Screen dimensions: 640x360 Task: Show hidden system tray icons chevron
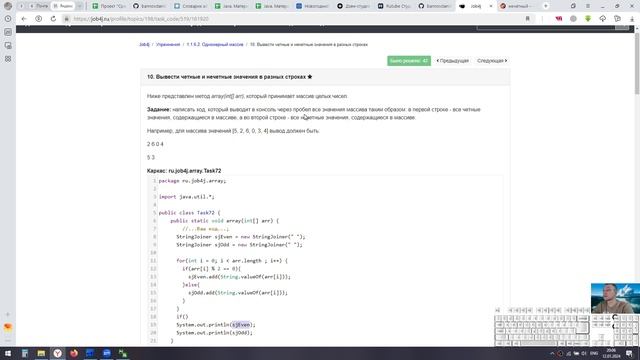click(x=552, y=353)
